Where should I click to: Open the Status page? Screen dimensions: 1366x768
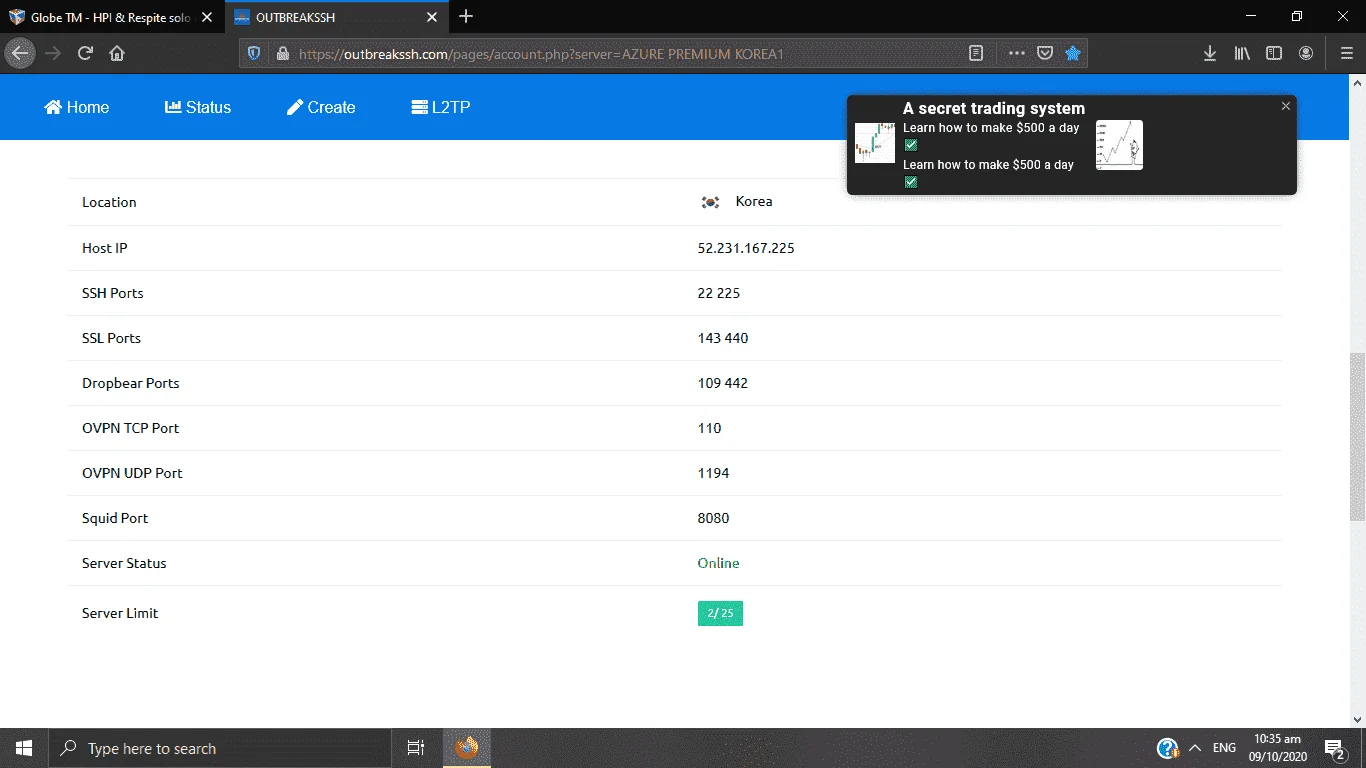click(x=198, y=107)
